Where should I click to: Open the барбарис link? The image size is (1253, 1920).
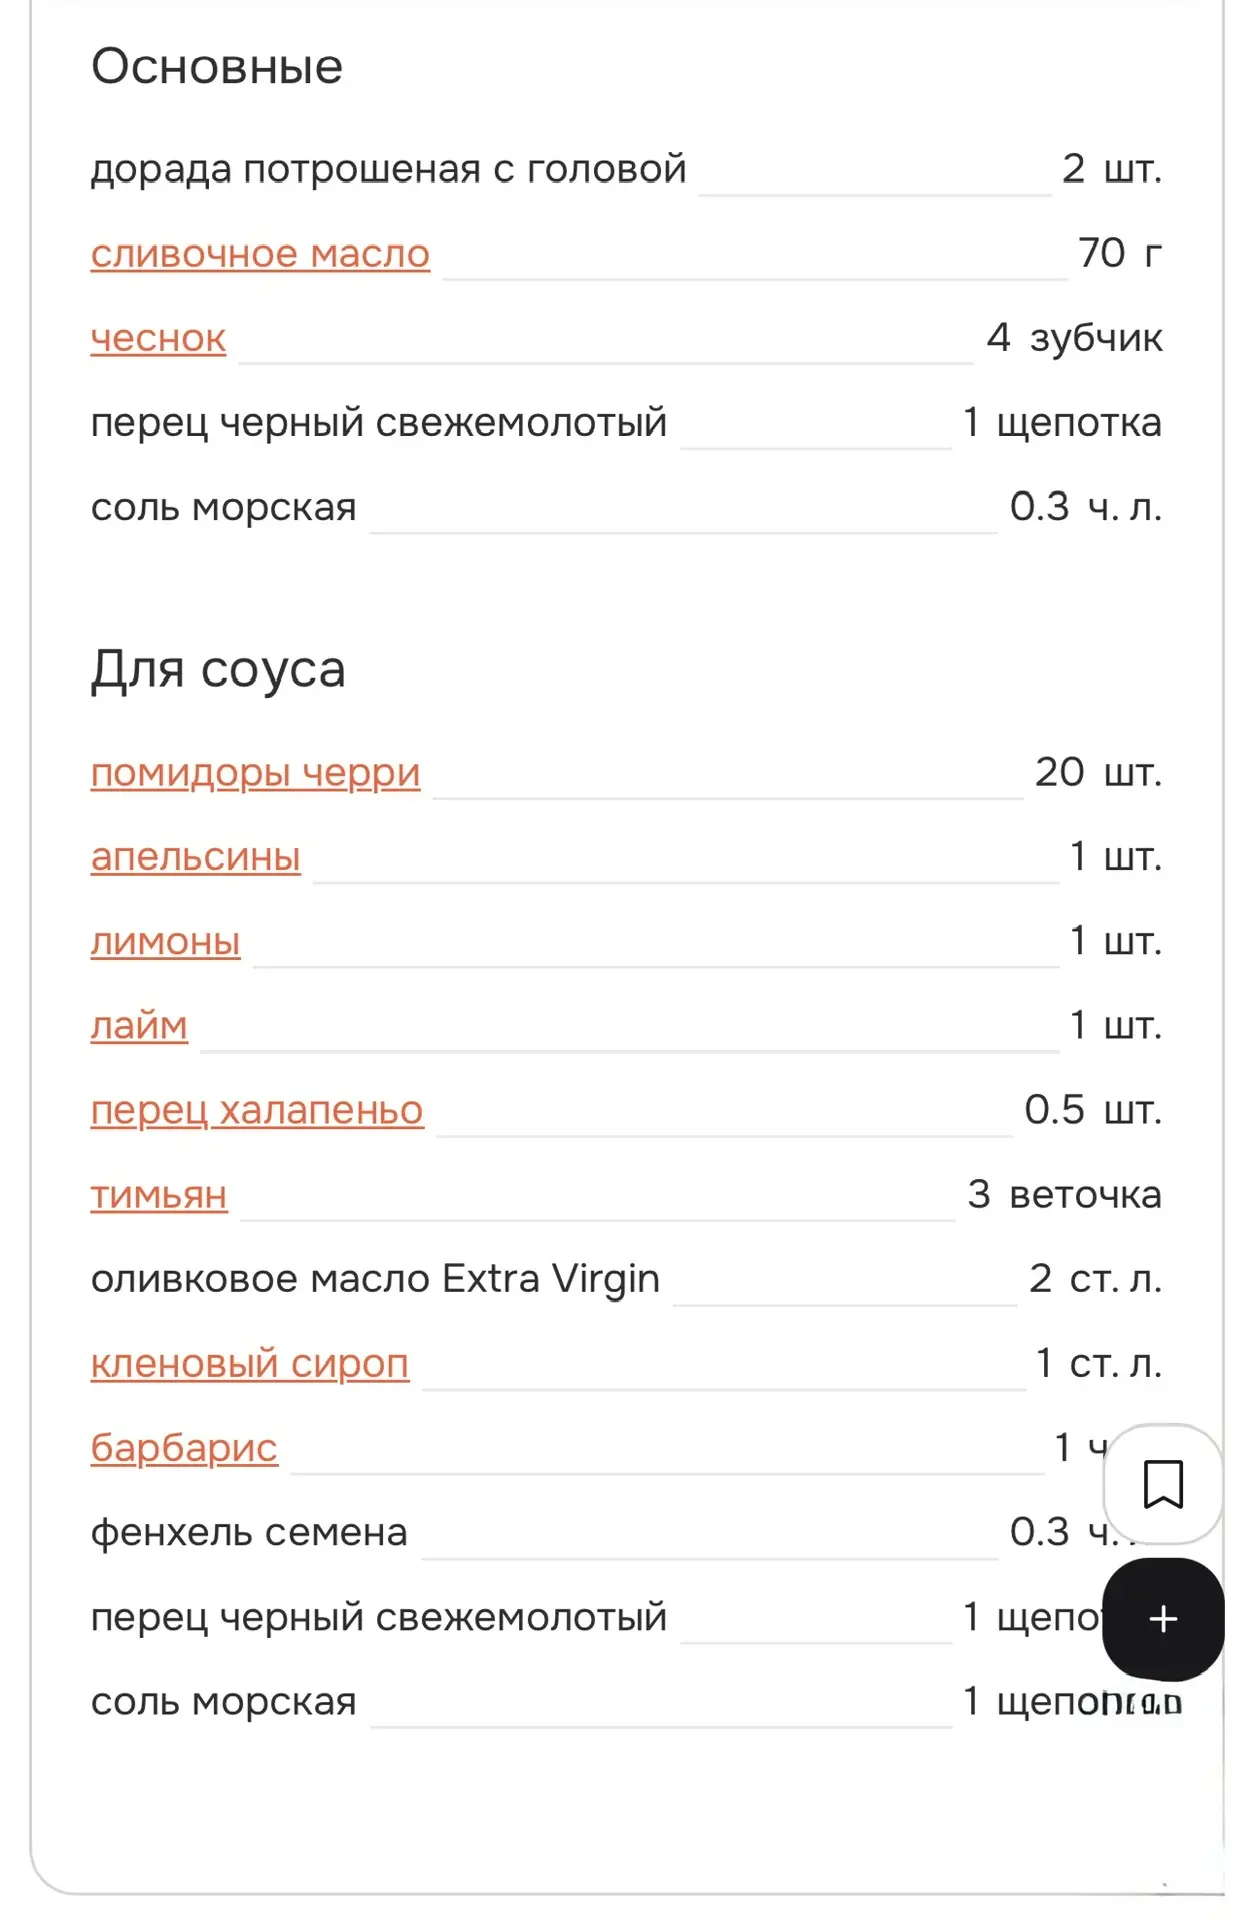[x=184, y=1448]
